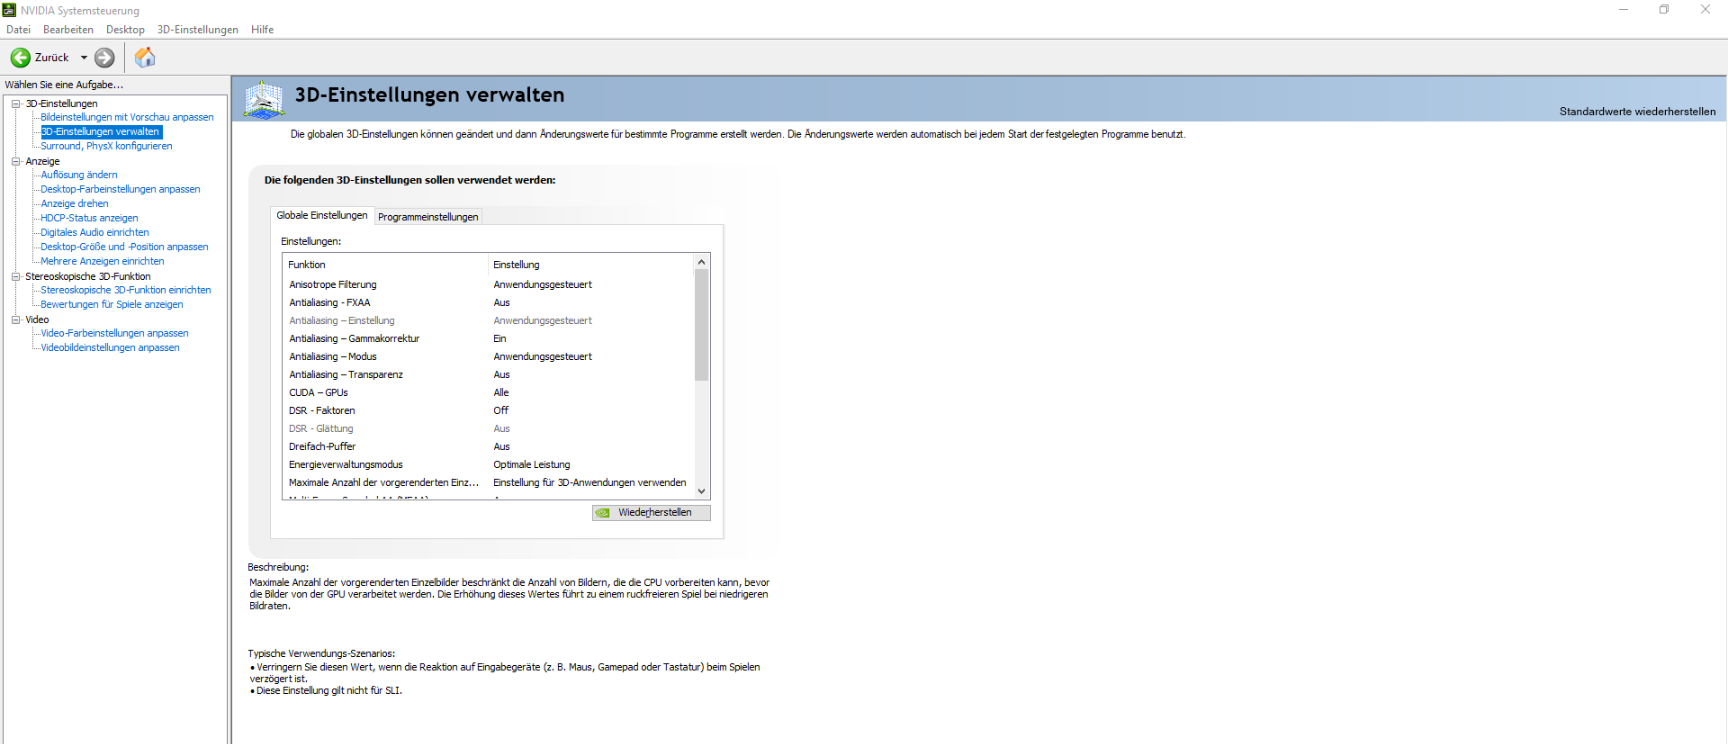
Task: Select Antialiasing – Gammakorrektur row
Action: 489,339
